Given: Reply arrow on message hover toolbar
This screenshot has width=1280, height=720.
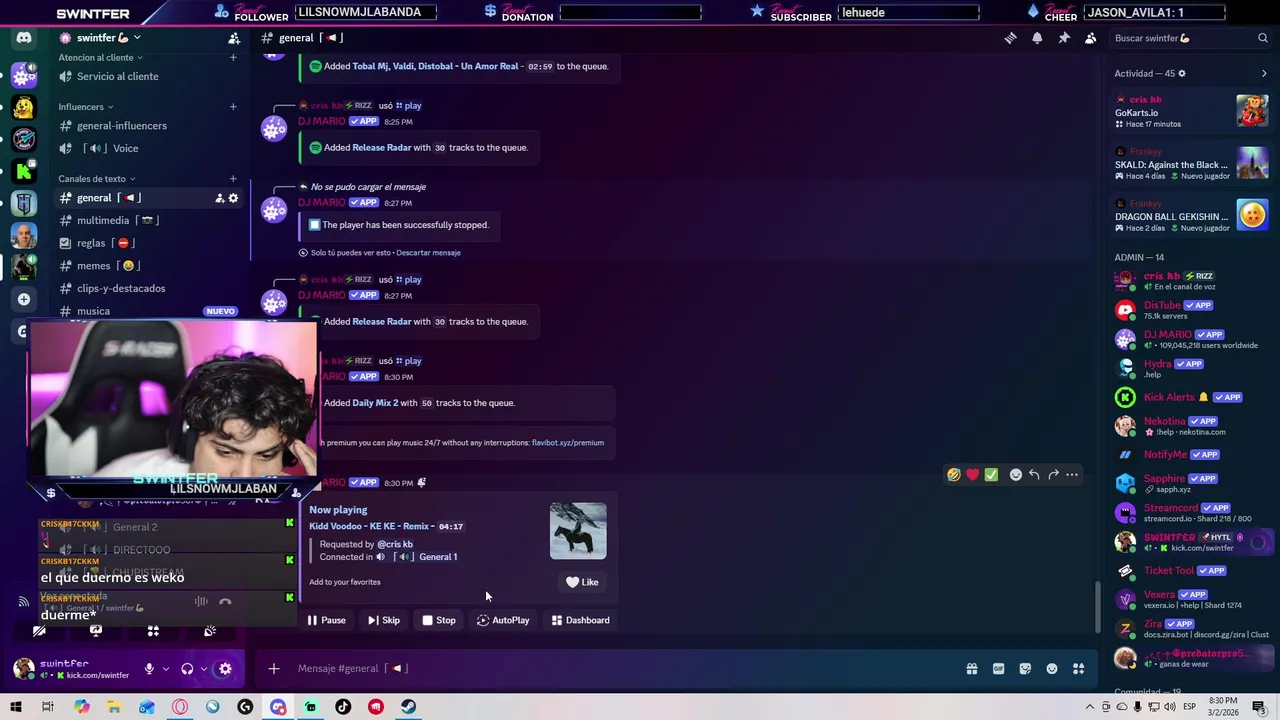Looking at the screenshot, I should click(1034, 475).
